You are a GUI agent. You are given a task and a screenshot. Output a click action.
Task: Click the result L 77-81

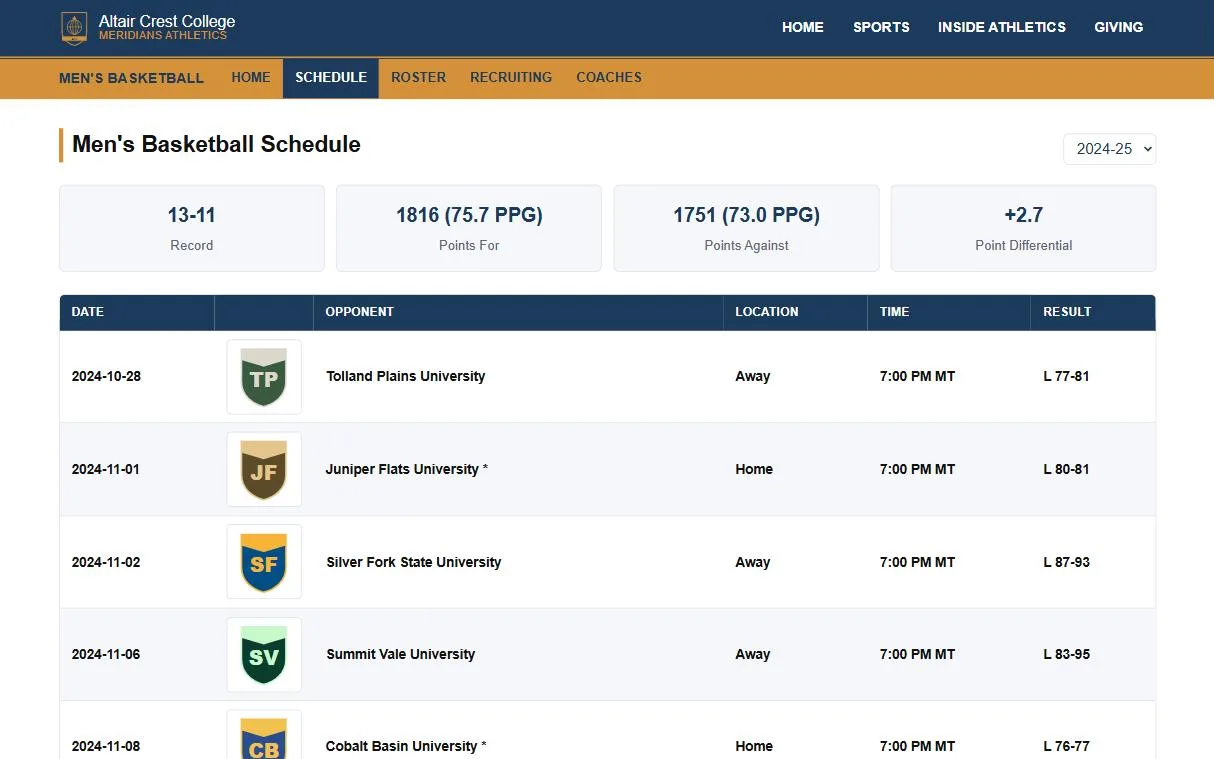pos(1066,377)
